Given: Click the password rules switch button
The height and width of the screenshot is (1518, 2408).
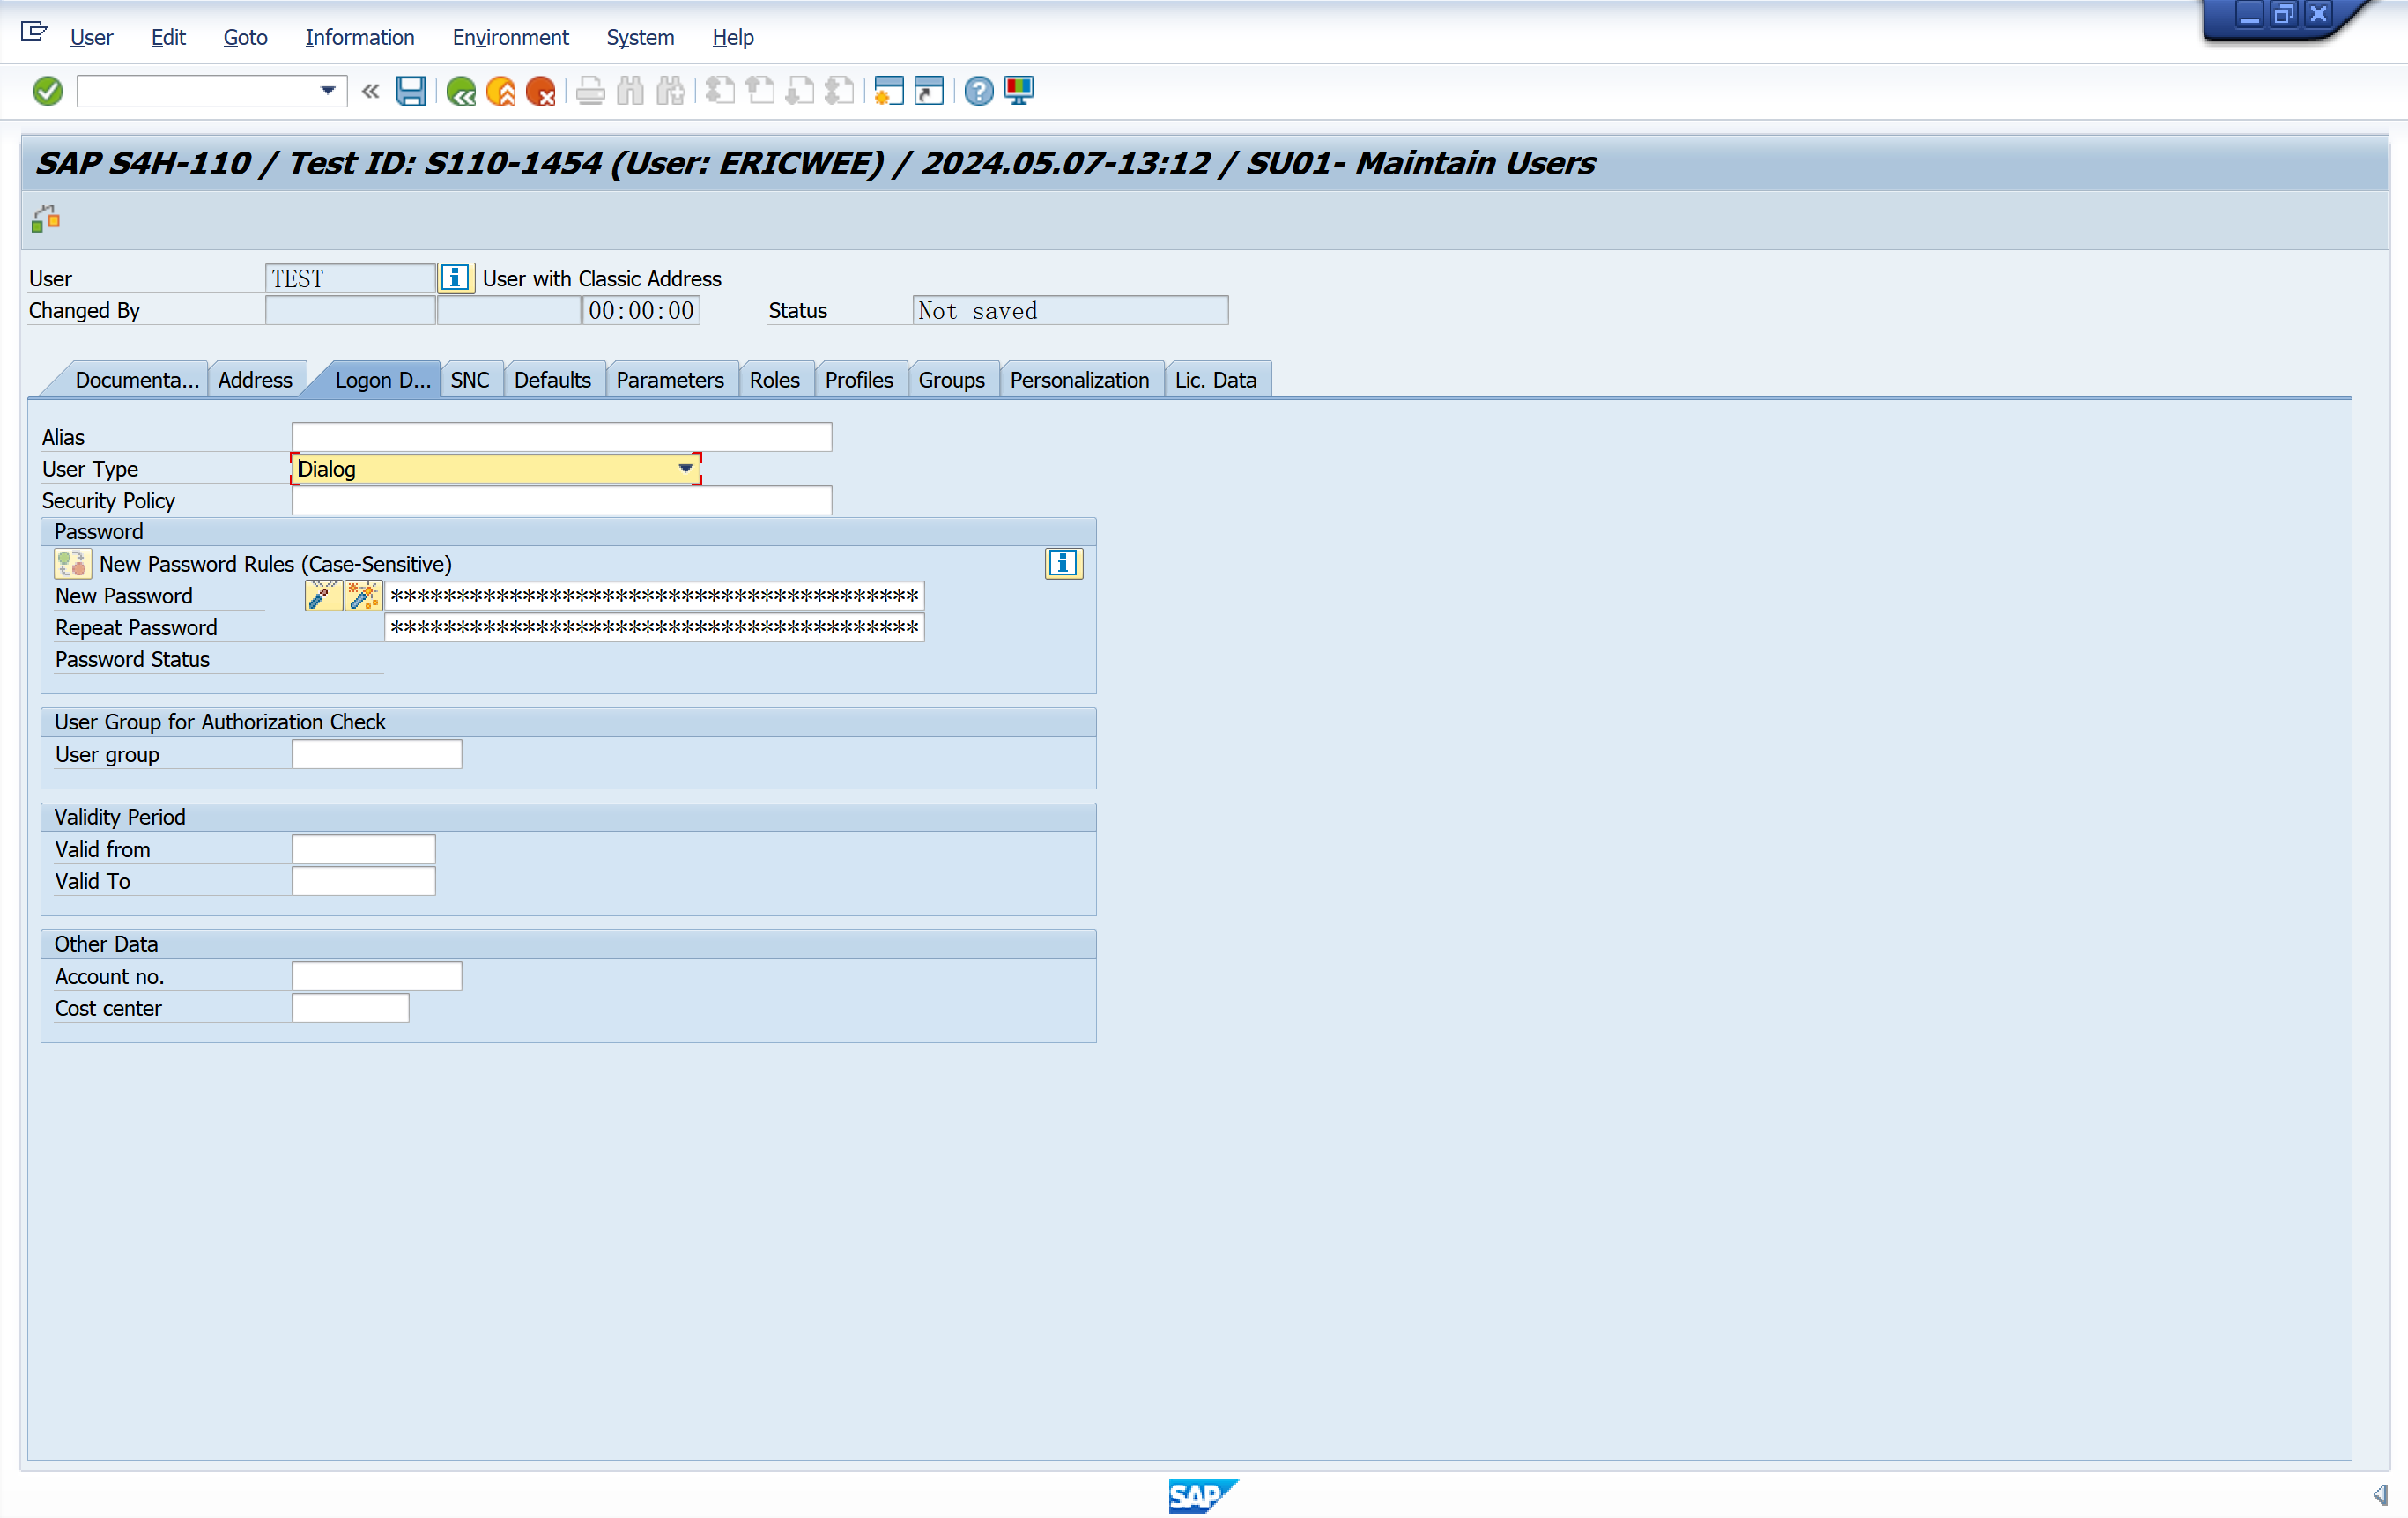Looking at the screenshot, I should [x=72, y=563].
